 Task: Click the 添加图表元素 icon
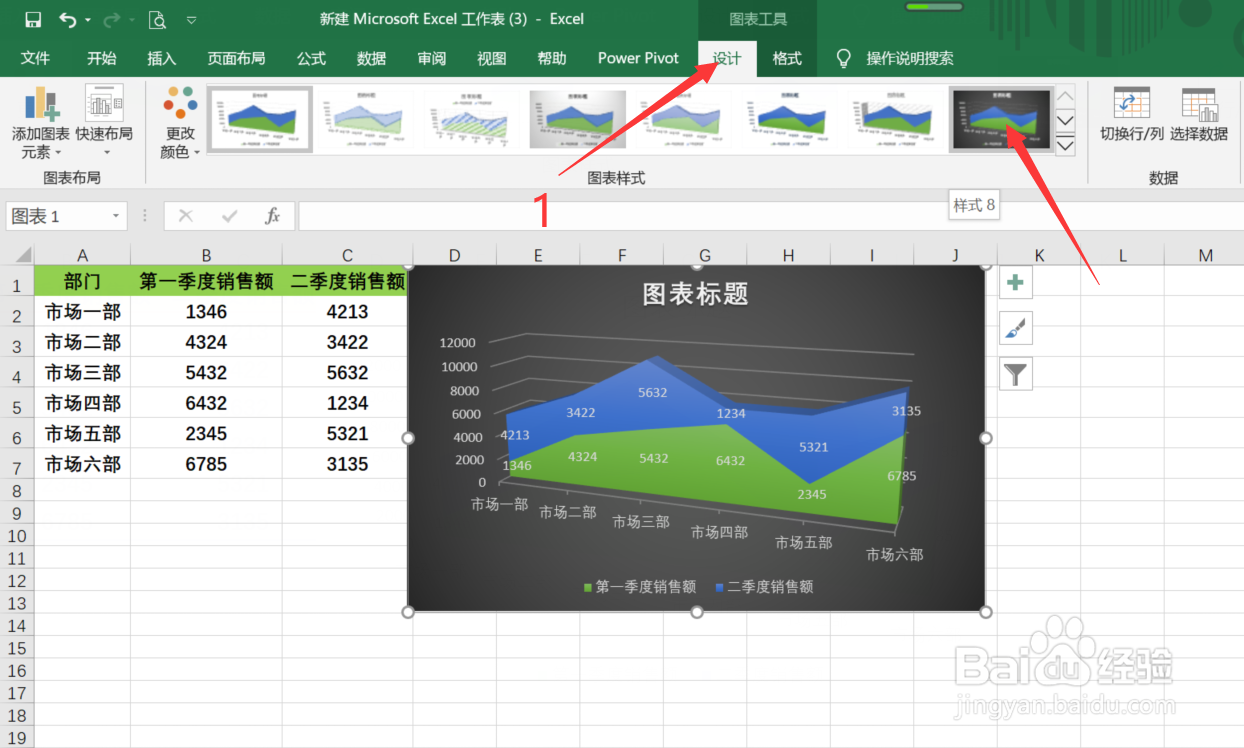(38, 105)
